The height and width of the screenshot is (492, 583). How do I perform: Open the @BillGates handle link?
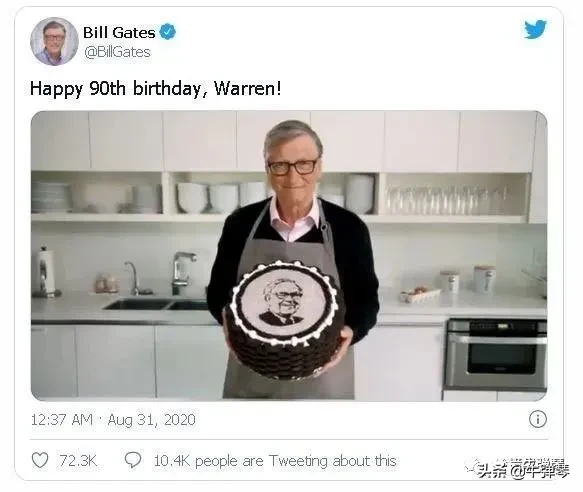[x=117, y=52]
